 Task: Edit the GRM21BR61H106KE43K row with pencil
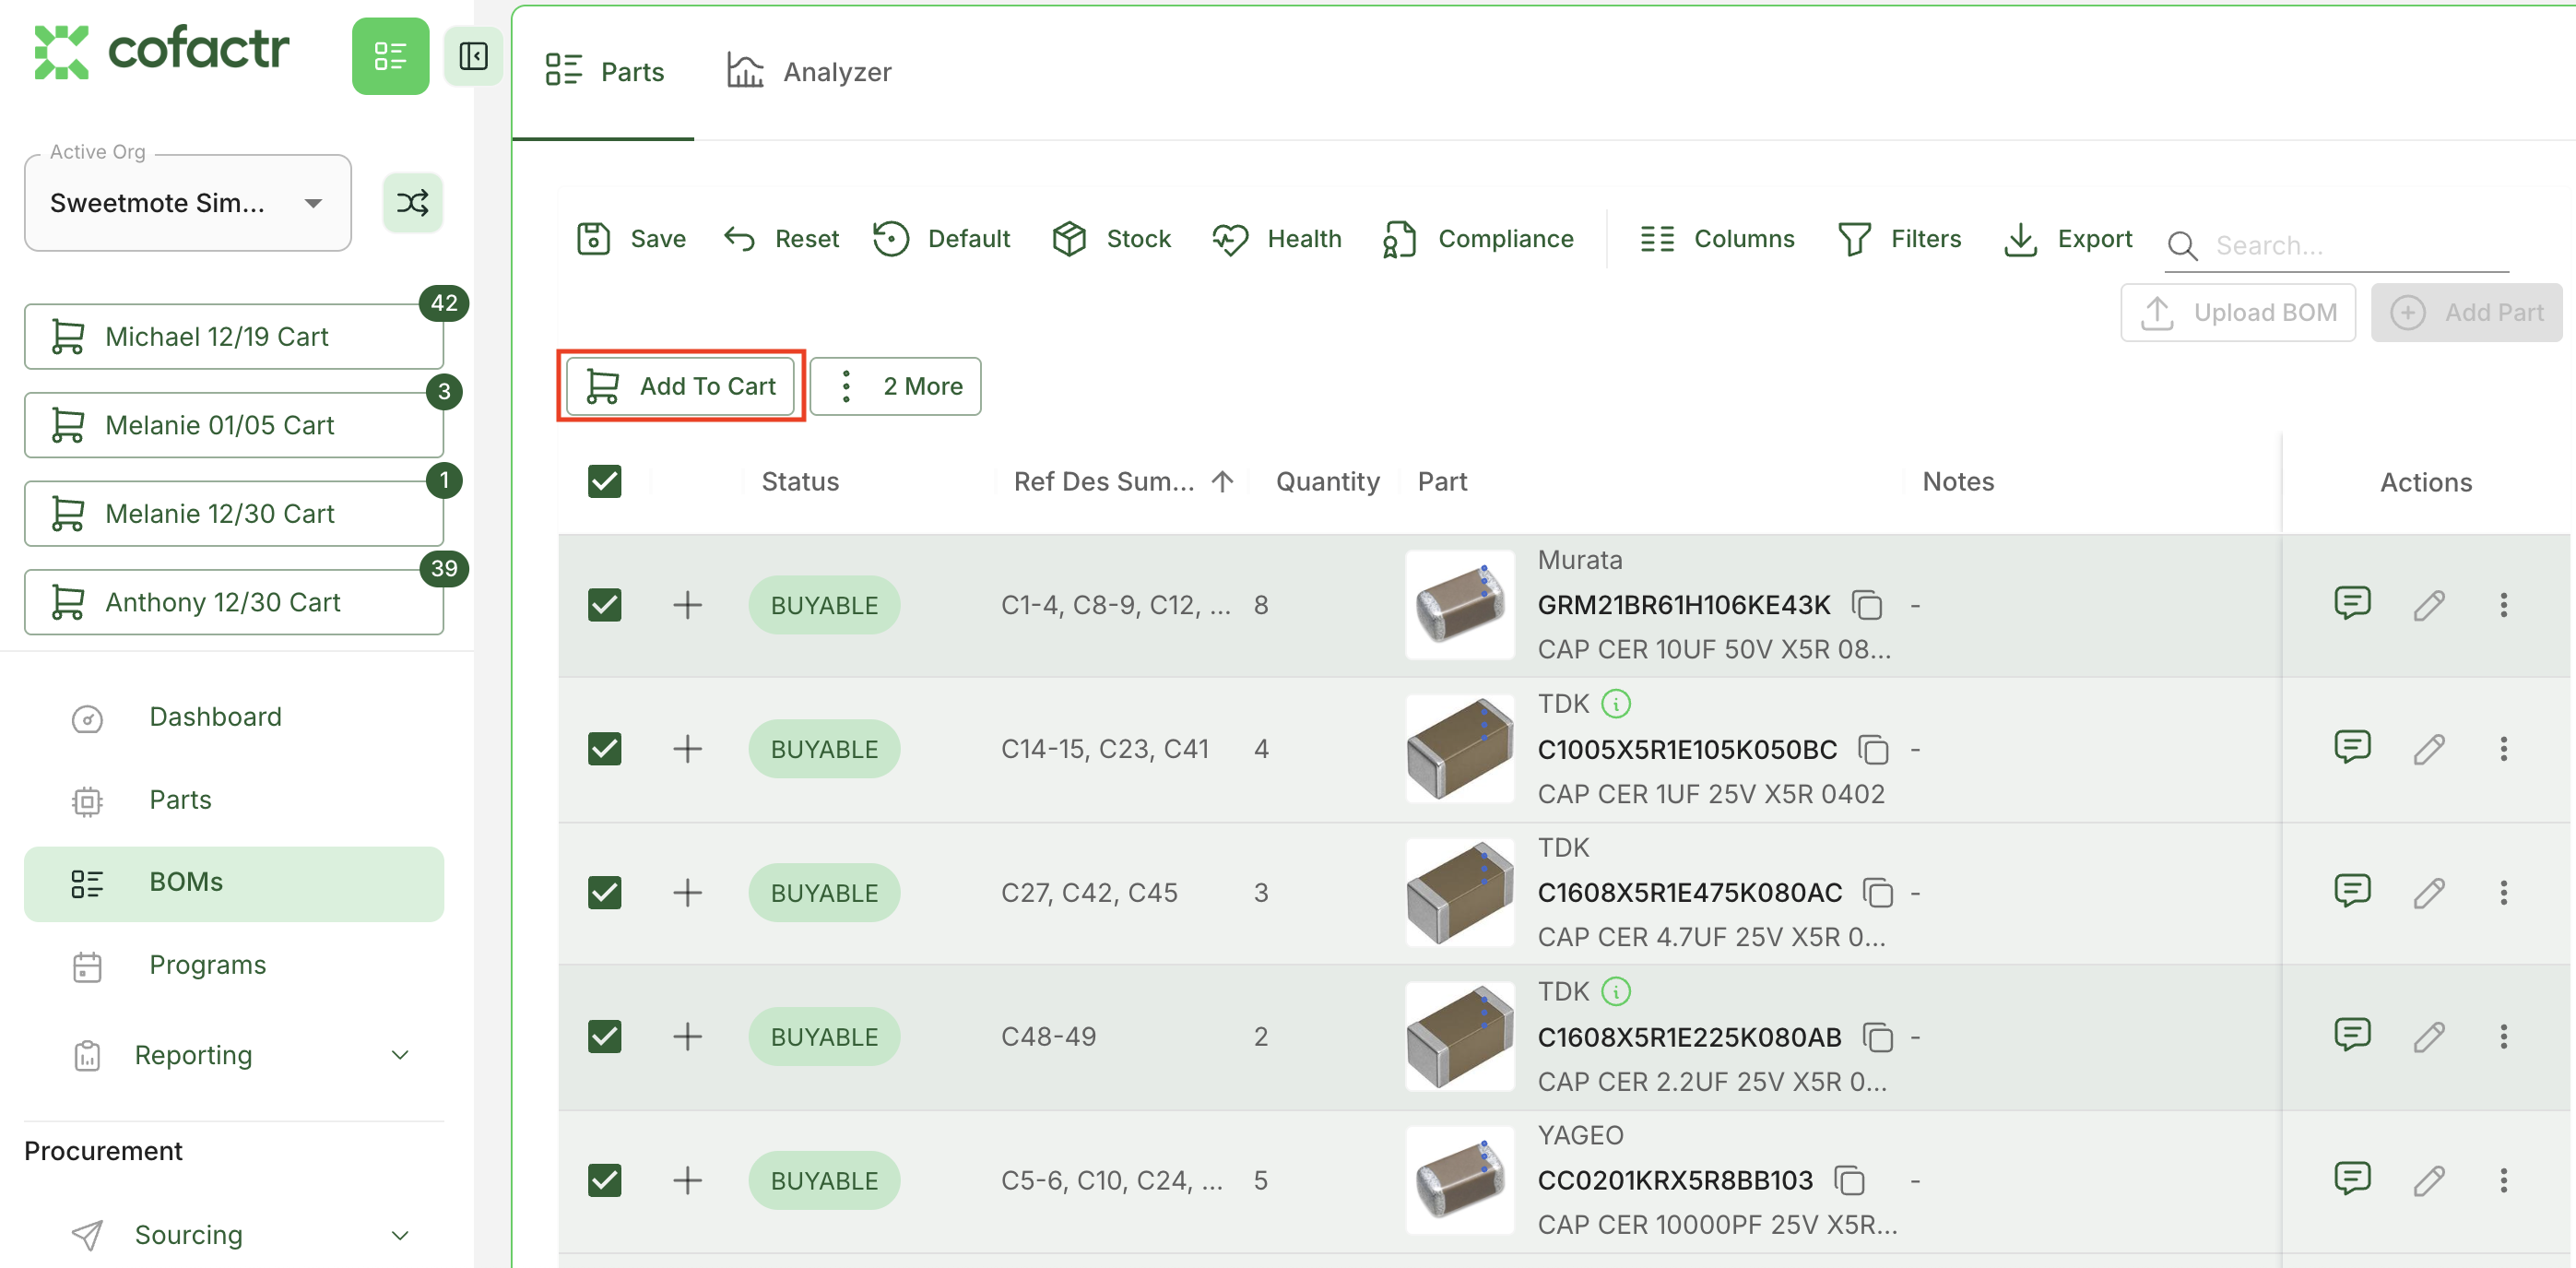pos(2429,605)
